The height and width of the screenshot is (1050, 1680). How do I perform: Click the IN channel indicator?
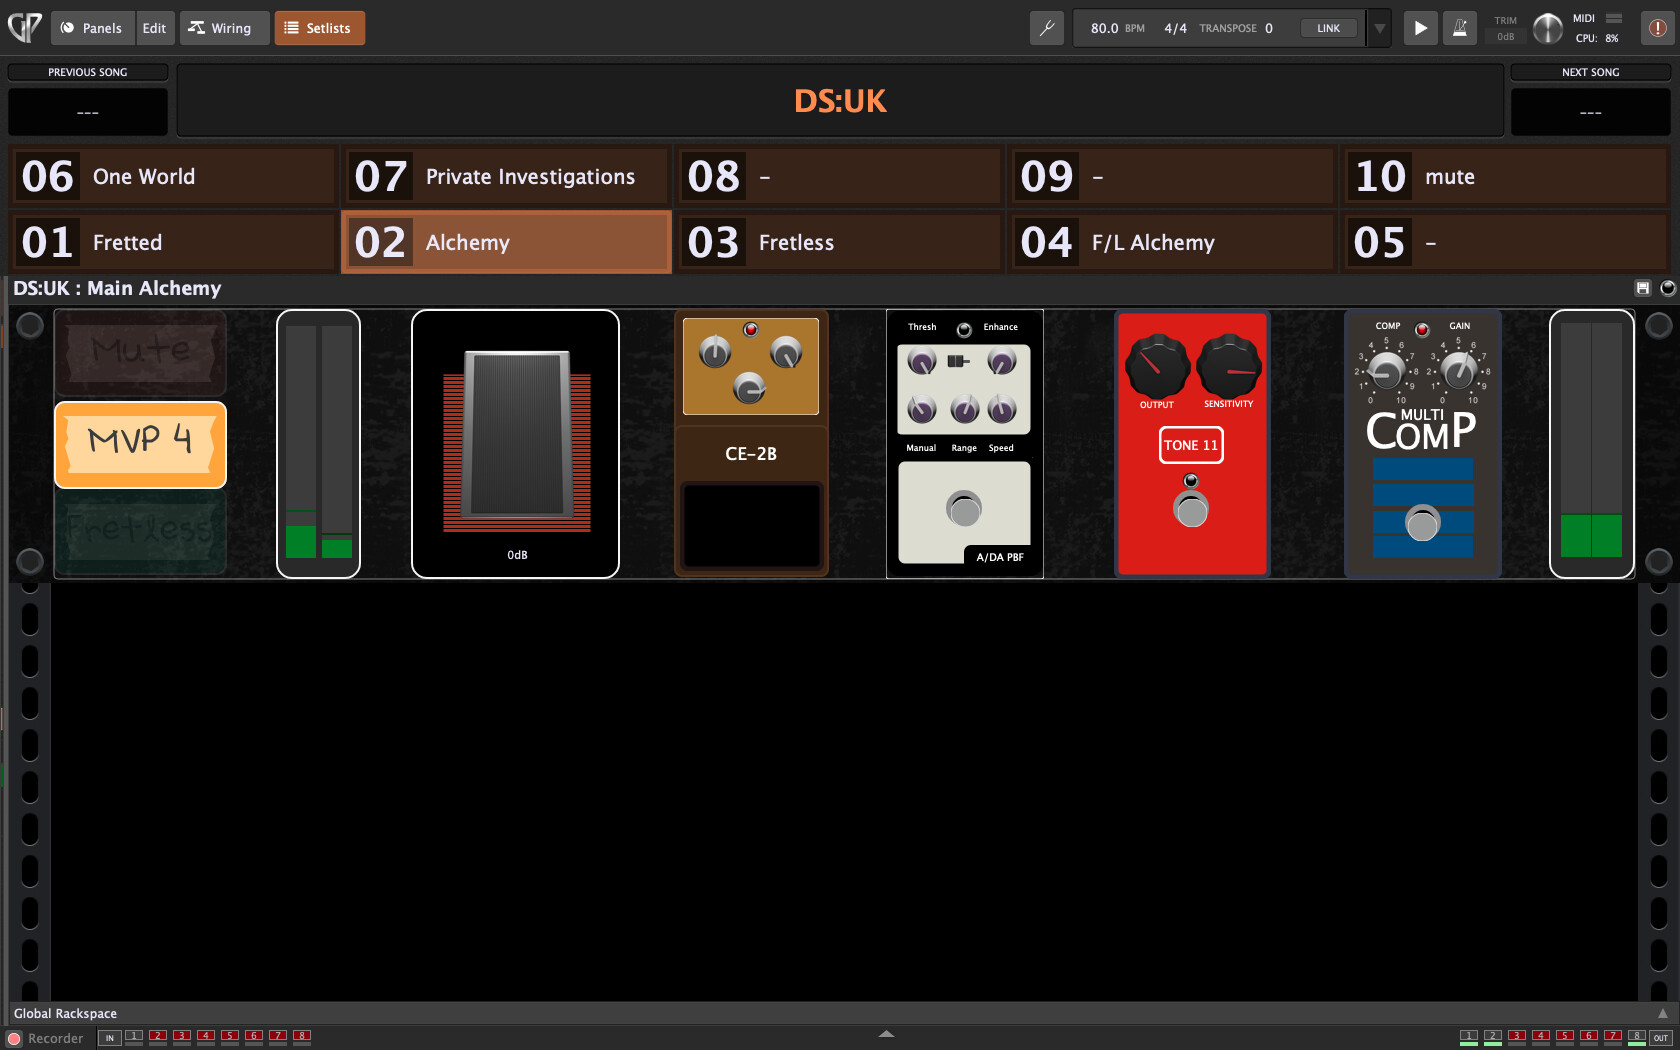pyautogui.click(x=110, y=1038)
